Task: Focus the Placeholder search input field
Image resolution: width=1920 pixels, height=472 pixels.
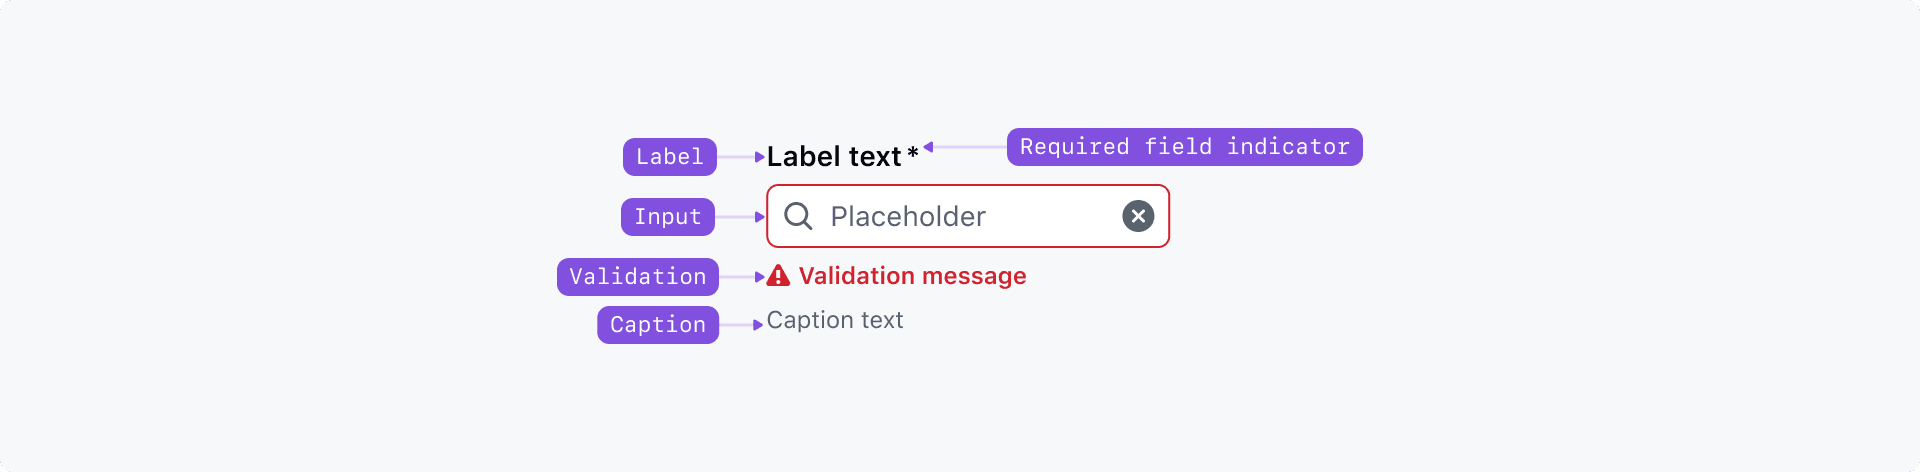Action: 960,216
